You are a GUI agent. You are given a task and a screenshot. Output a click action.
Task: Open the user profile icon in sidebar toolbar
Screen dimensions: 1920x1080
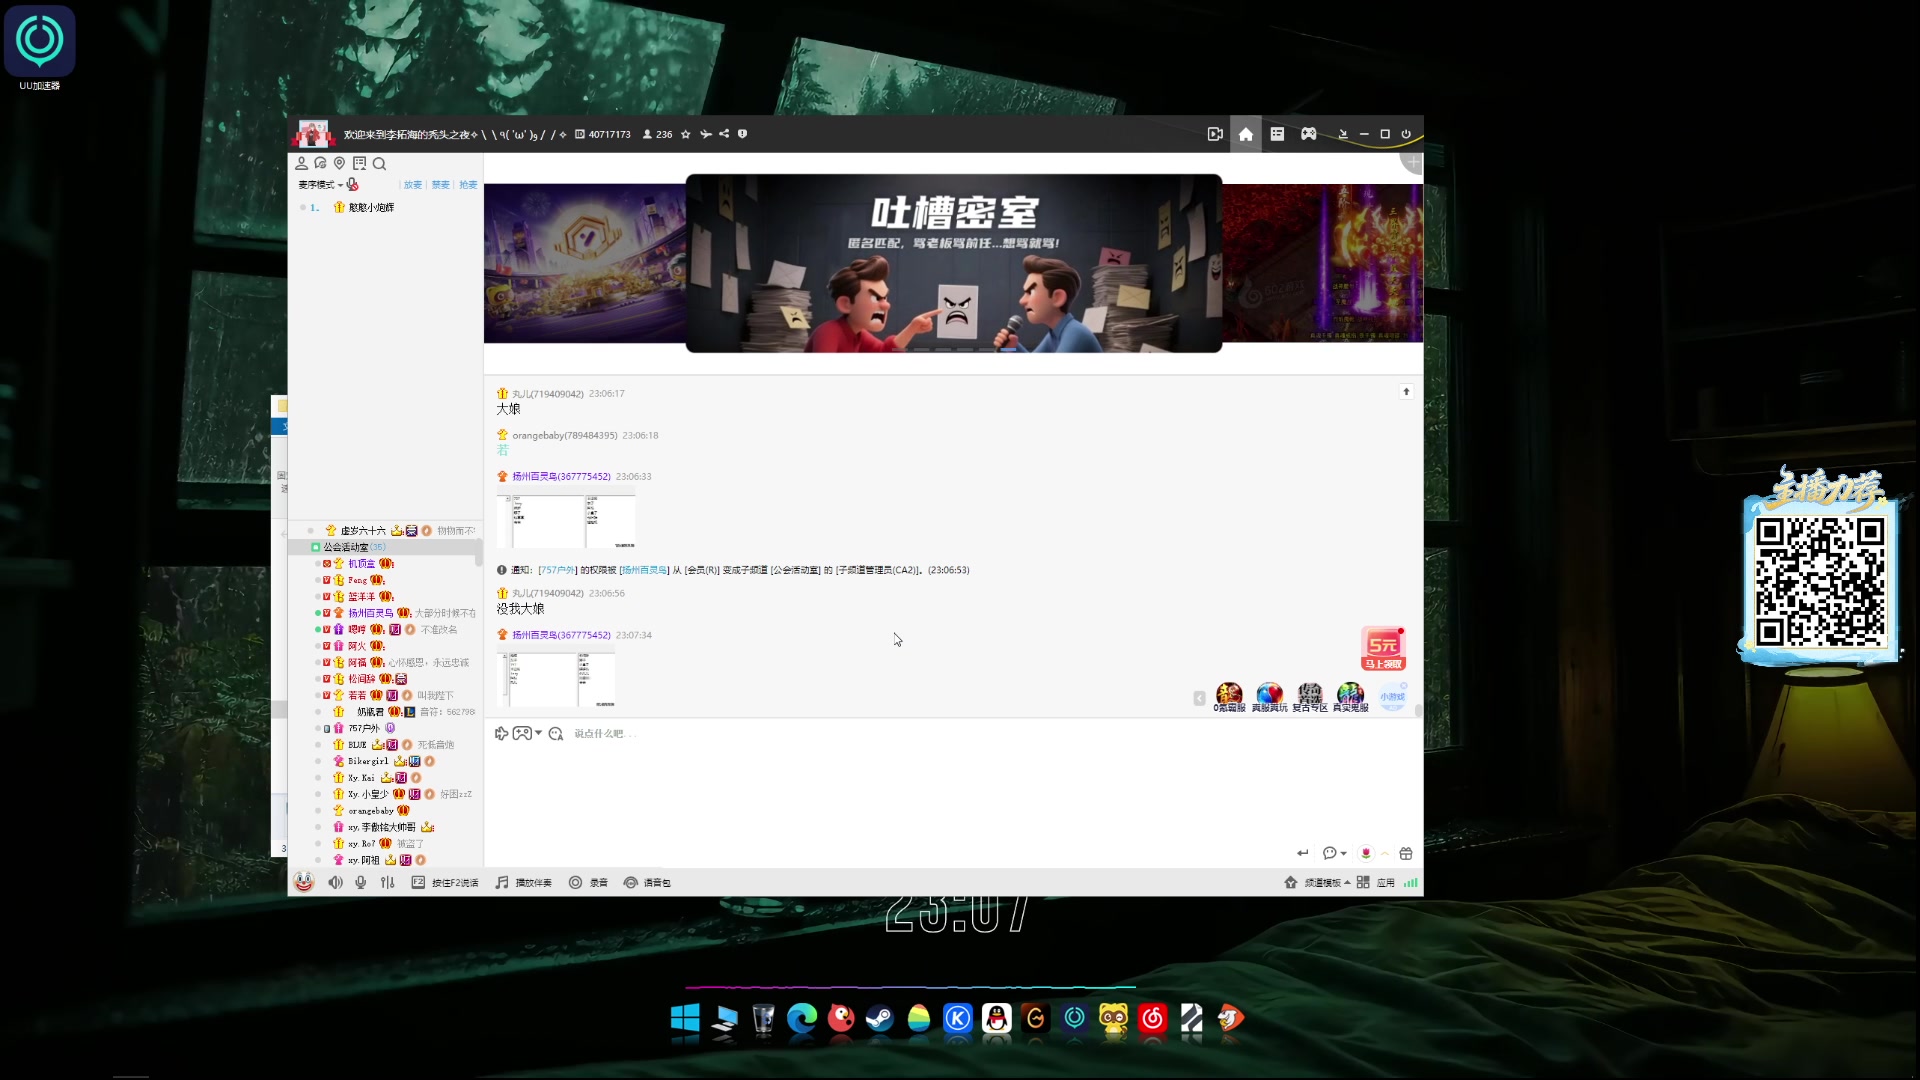coord(301,163)
